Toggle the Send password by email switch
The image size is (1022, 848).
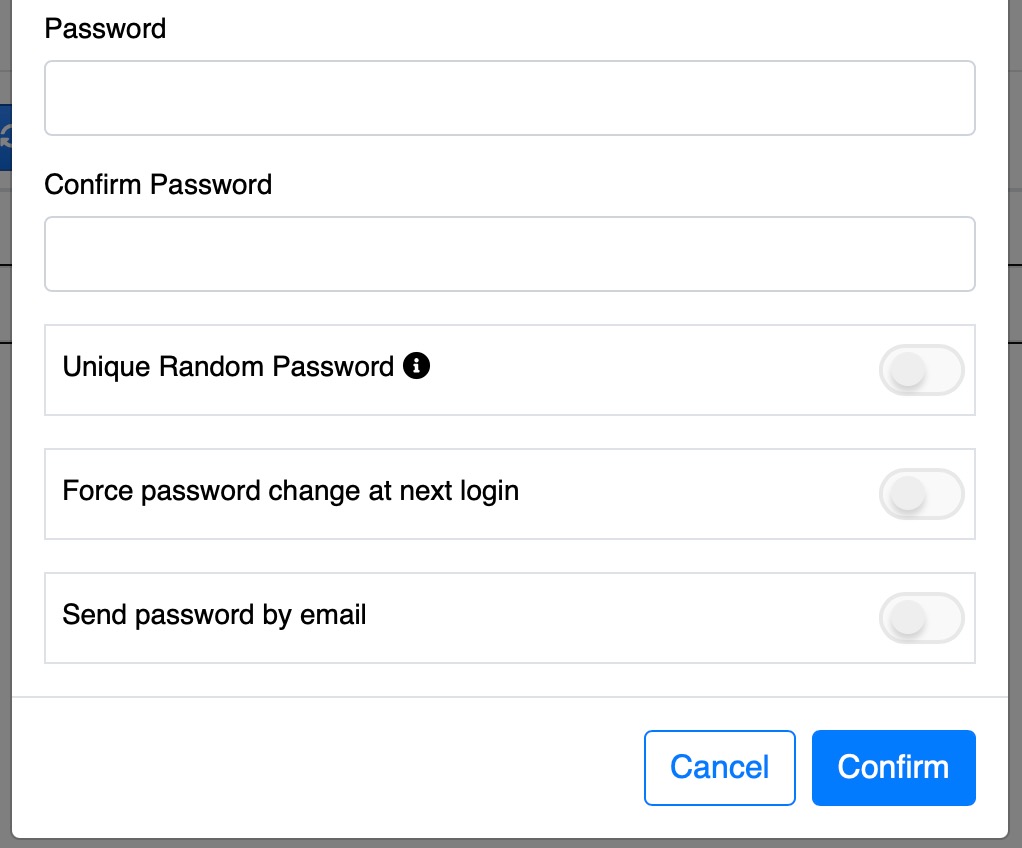(x=922, y=618)
